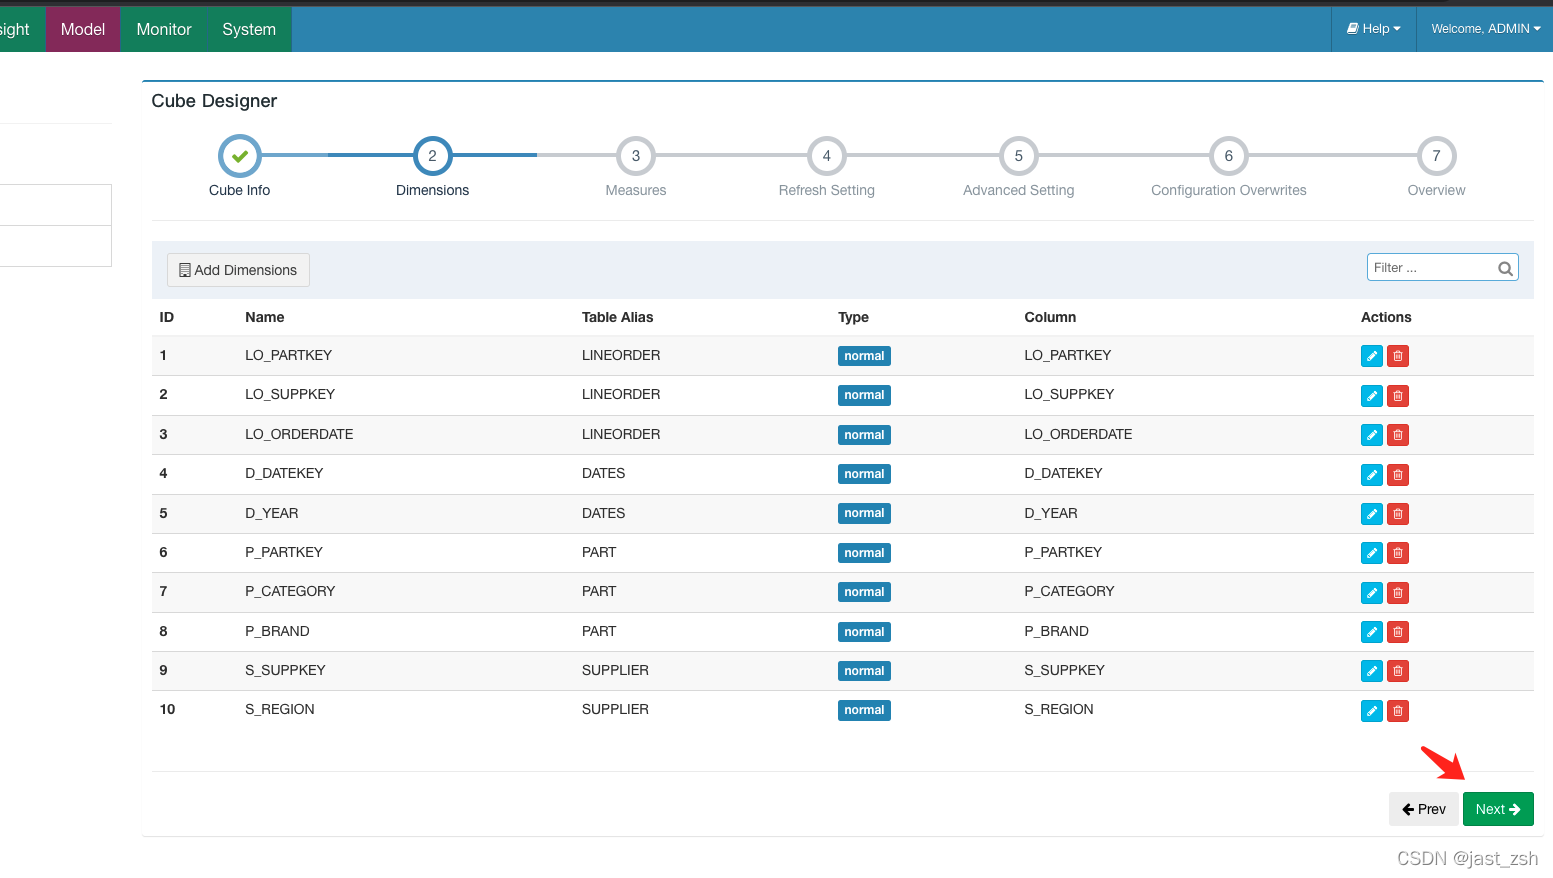Edit the LO_PARTKEY dimension row
The width and height of the screenshot is (1553, 878).
[x=1371, y=356]
